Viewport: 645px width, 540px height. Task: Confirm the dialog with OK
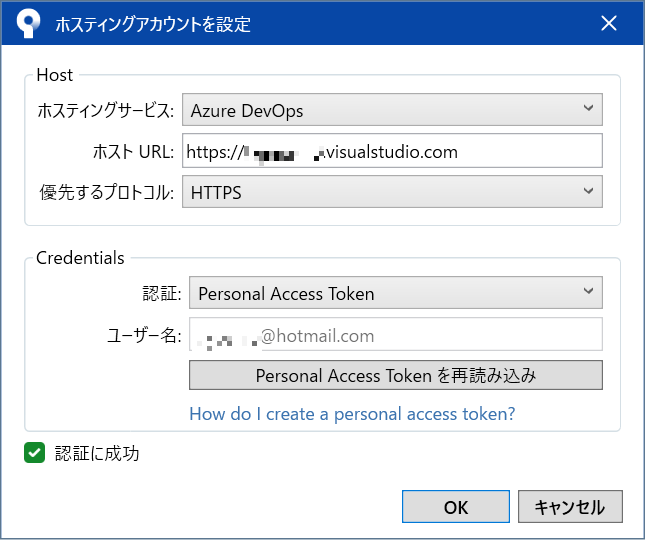455,507
